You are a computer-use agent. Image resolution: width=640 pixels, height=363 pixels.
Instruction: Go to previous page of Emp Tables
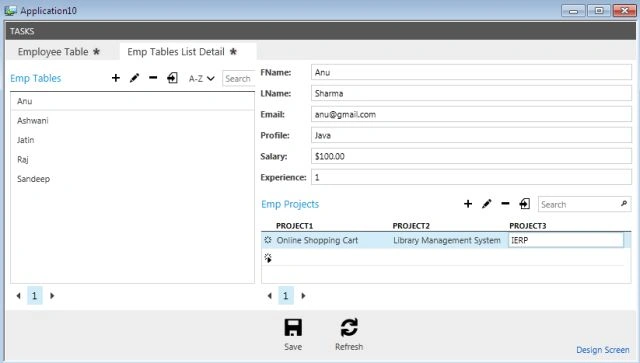pyautogui.click(x=18, y=296)
